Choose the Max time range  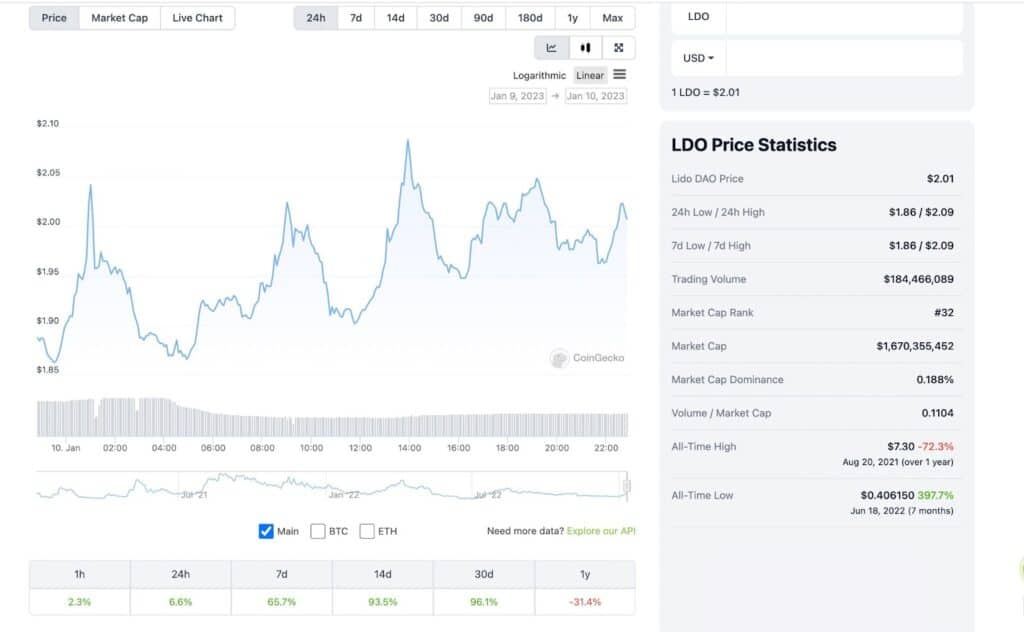point(613,18)
